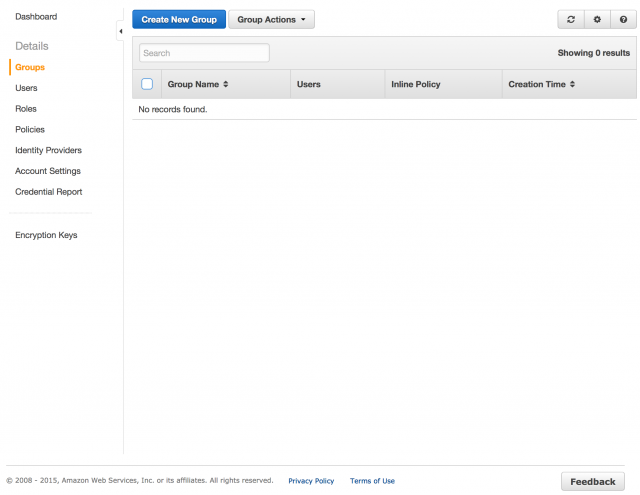Click into the Search groups field

(x=204, y=53)
